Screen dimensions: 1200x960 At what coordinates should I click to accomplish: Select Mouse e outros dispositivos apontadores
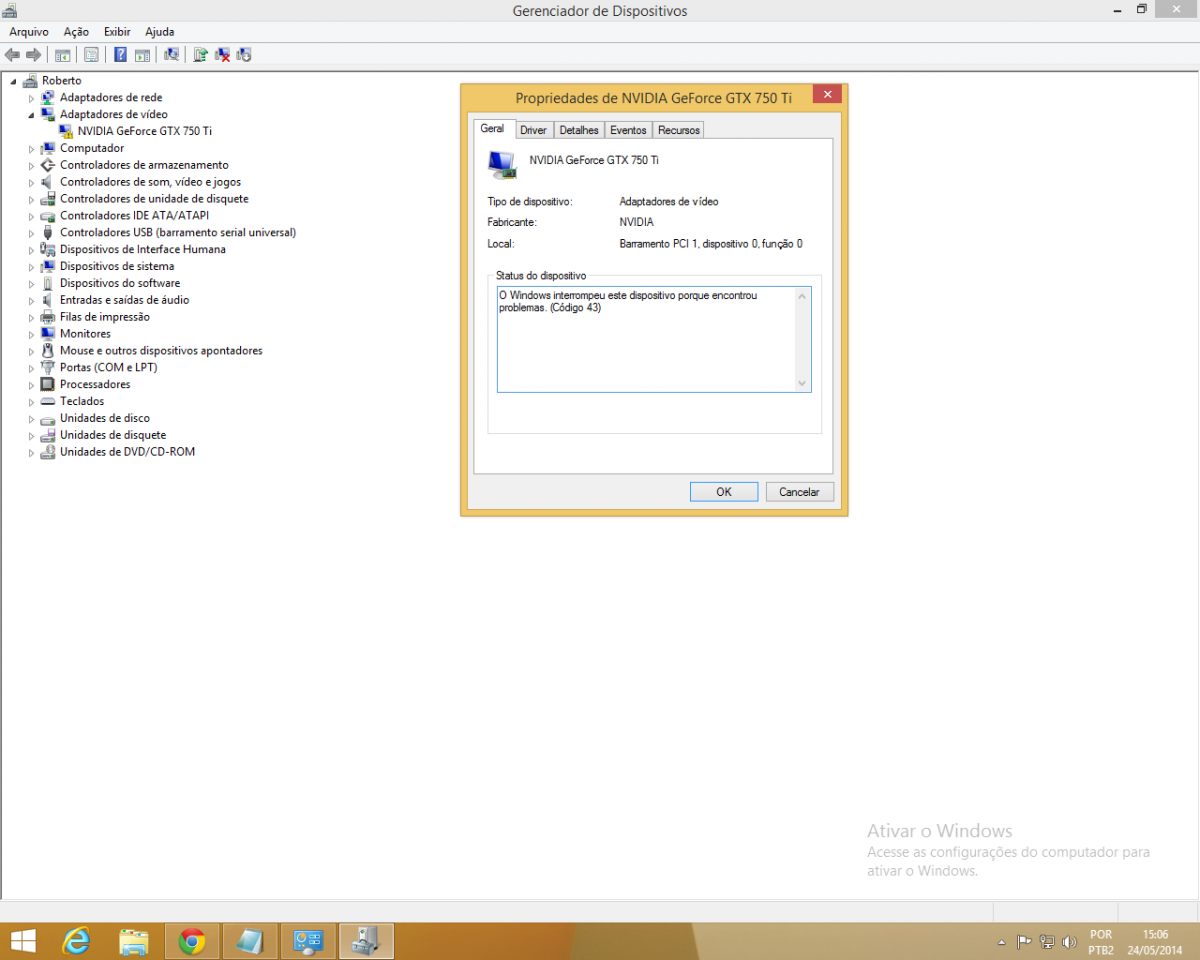tap(161, 351)
